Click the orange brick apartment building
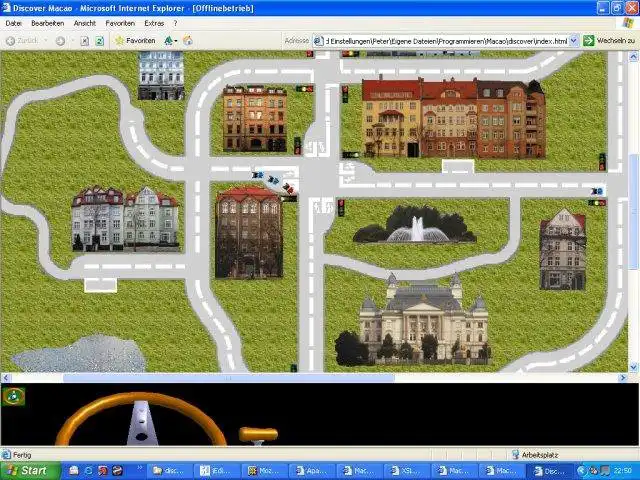This screenshot has height=480, width=640. coord(255,119)
